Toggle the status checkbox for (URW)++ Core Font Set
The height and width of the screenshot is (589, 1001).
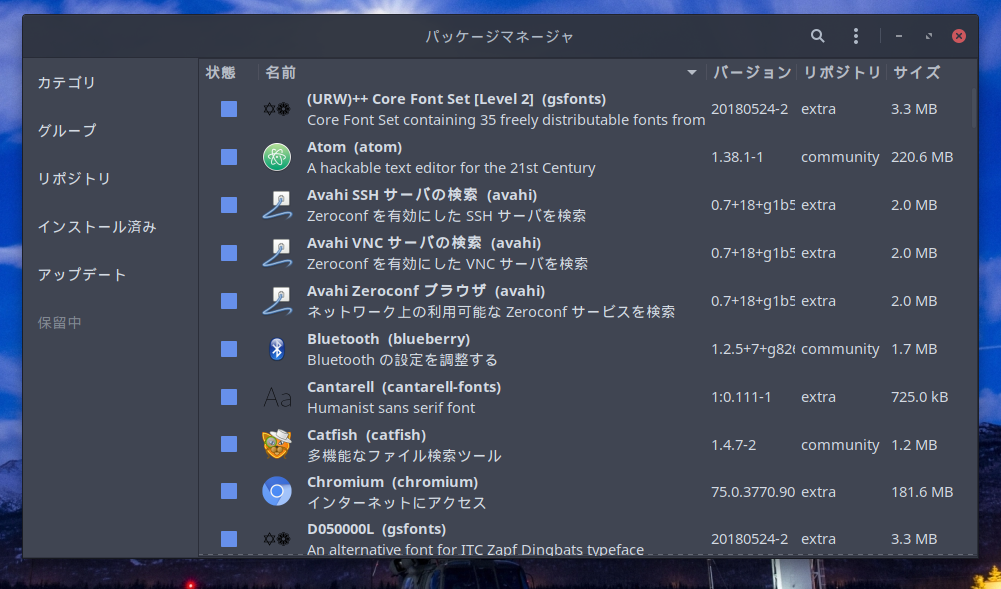(229, 109)
